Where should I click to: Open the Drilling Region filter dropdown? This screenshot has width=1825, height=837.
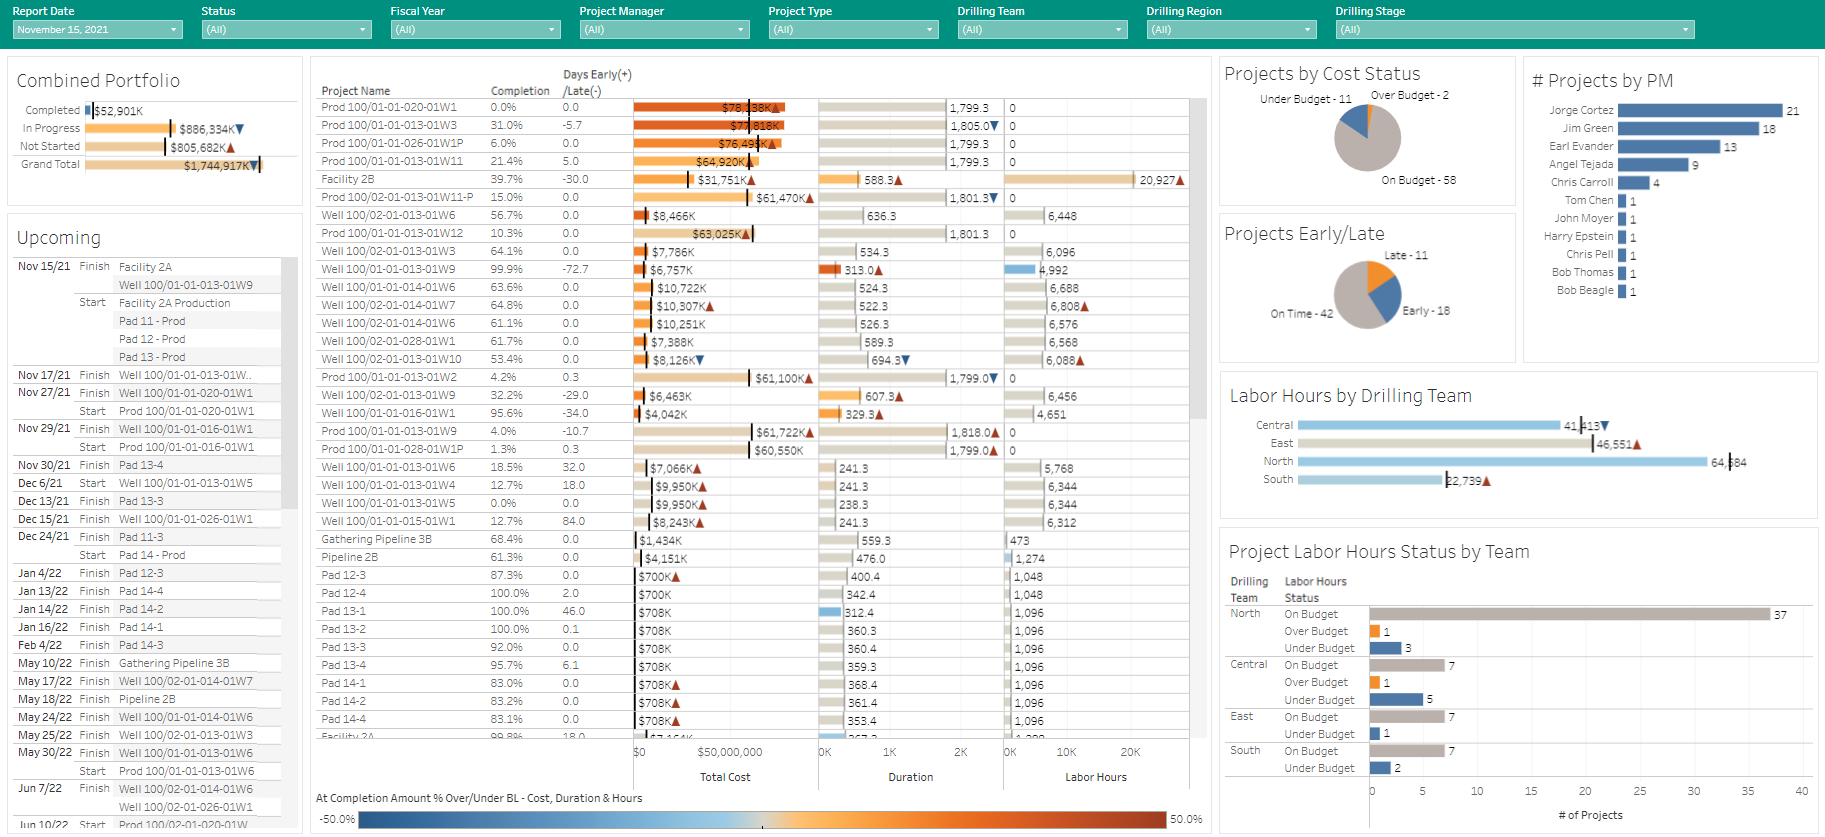click(x=1231, y=30)
